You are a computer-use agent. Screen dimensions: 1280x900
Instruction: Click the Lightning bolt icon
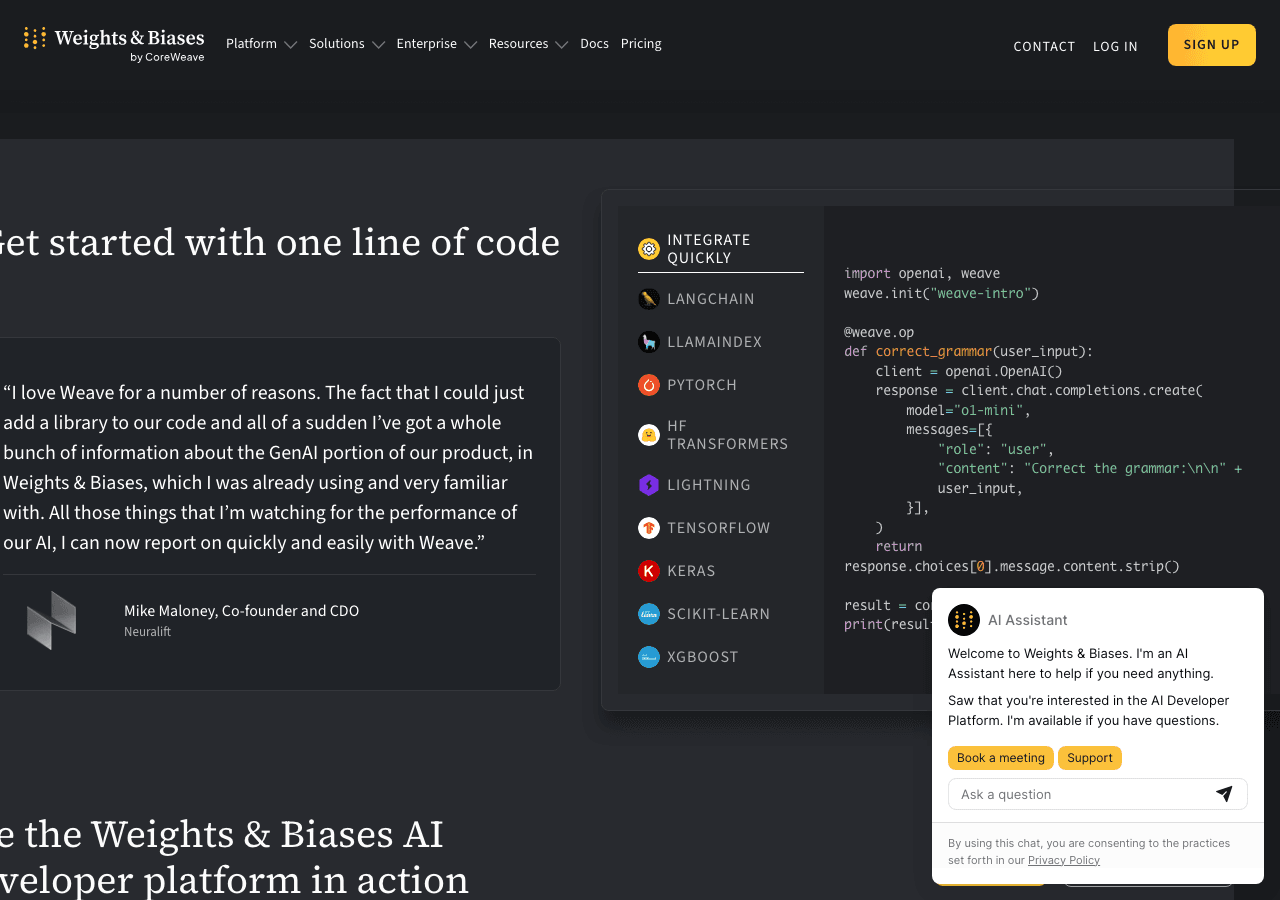[649, 485]
